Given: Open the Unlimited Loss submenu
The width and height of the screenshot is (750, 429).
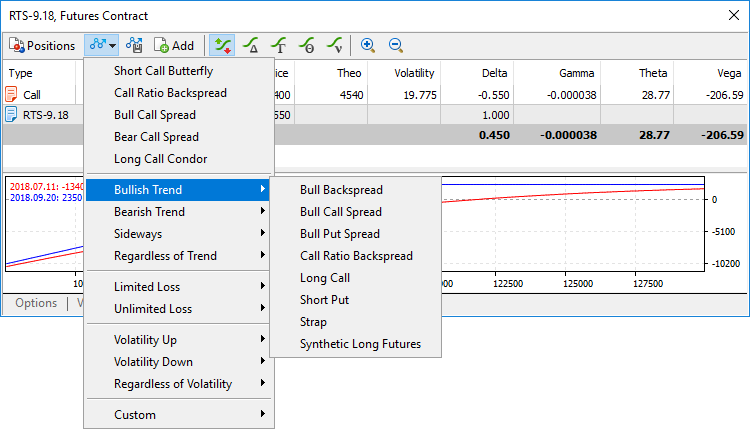Looking at the screenshot, I should 179,309.
